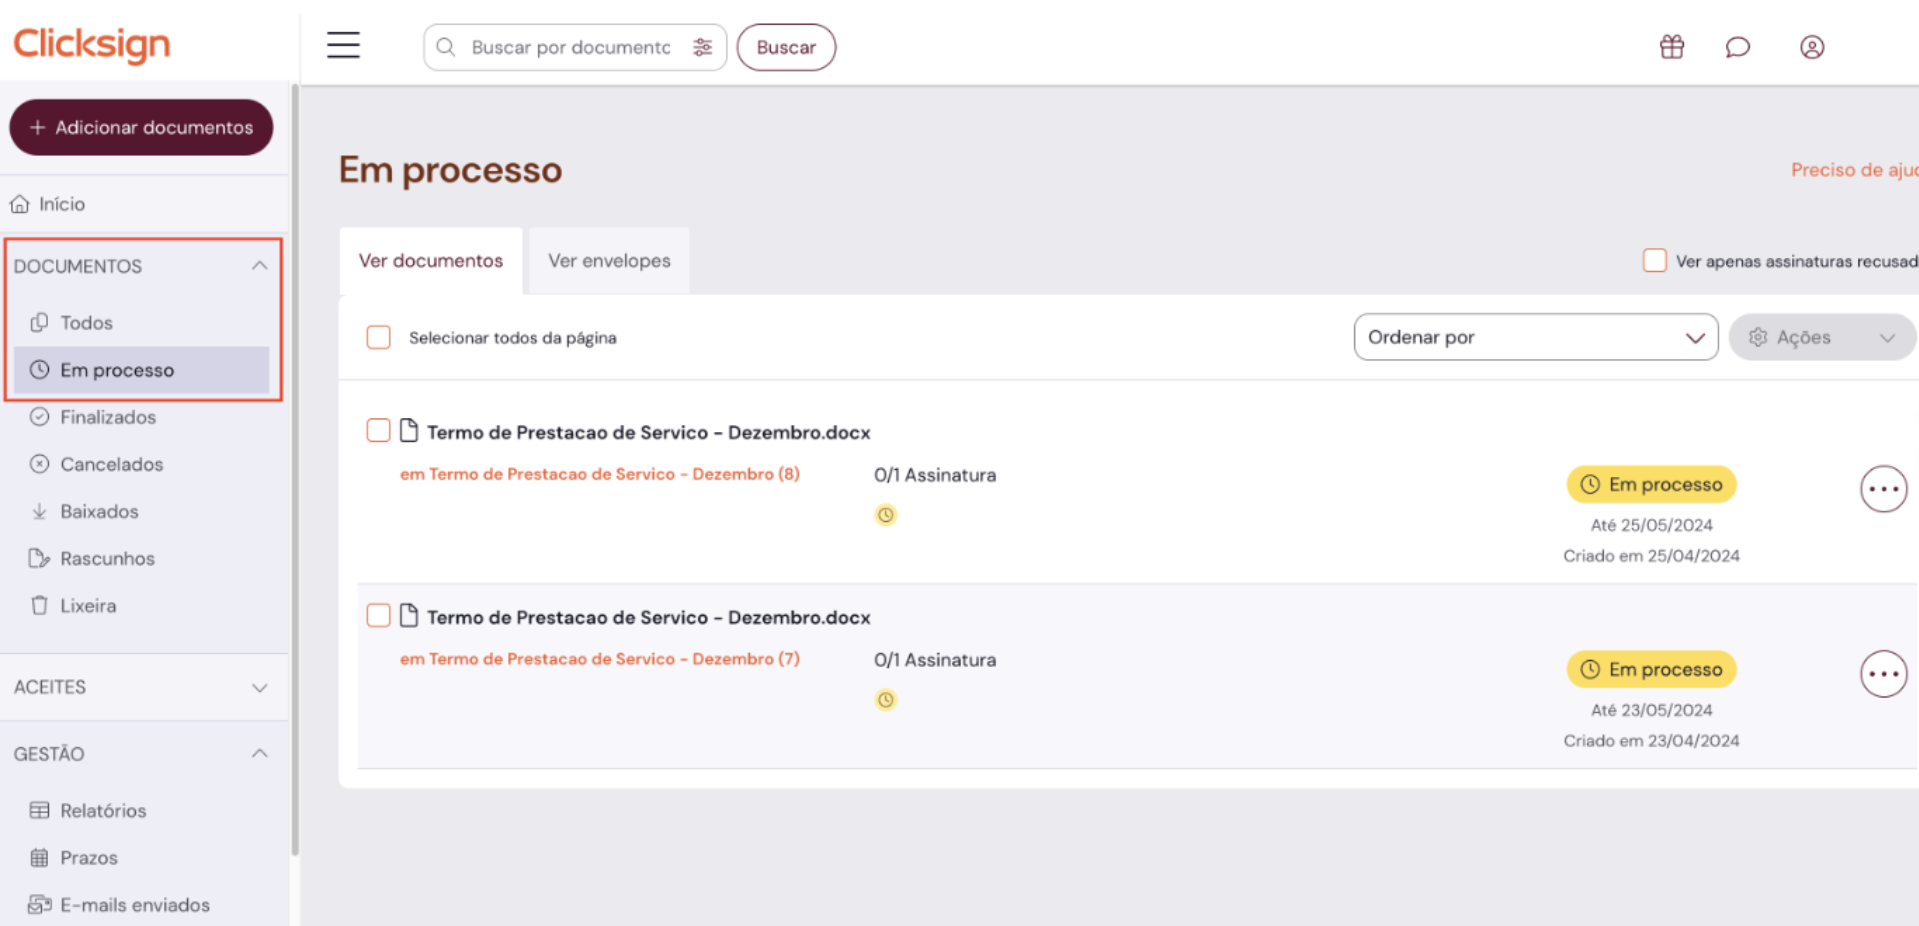Screen dimensions: 1919x926
Task: Focus the 'Buscar por documento' search field
Action: coord(570,47)
